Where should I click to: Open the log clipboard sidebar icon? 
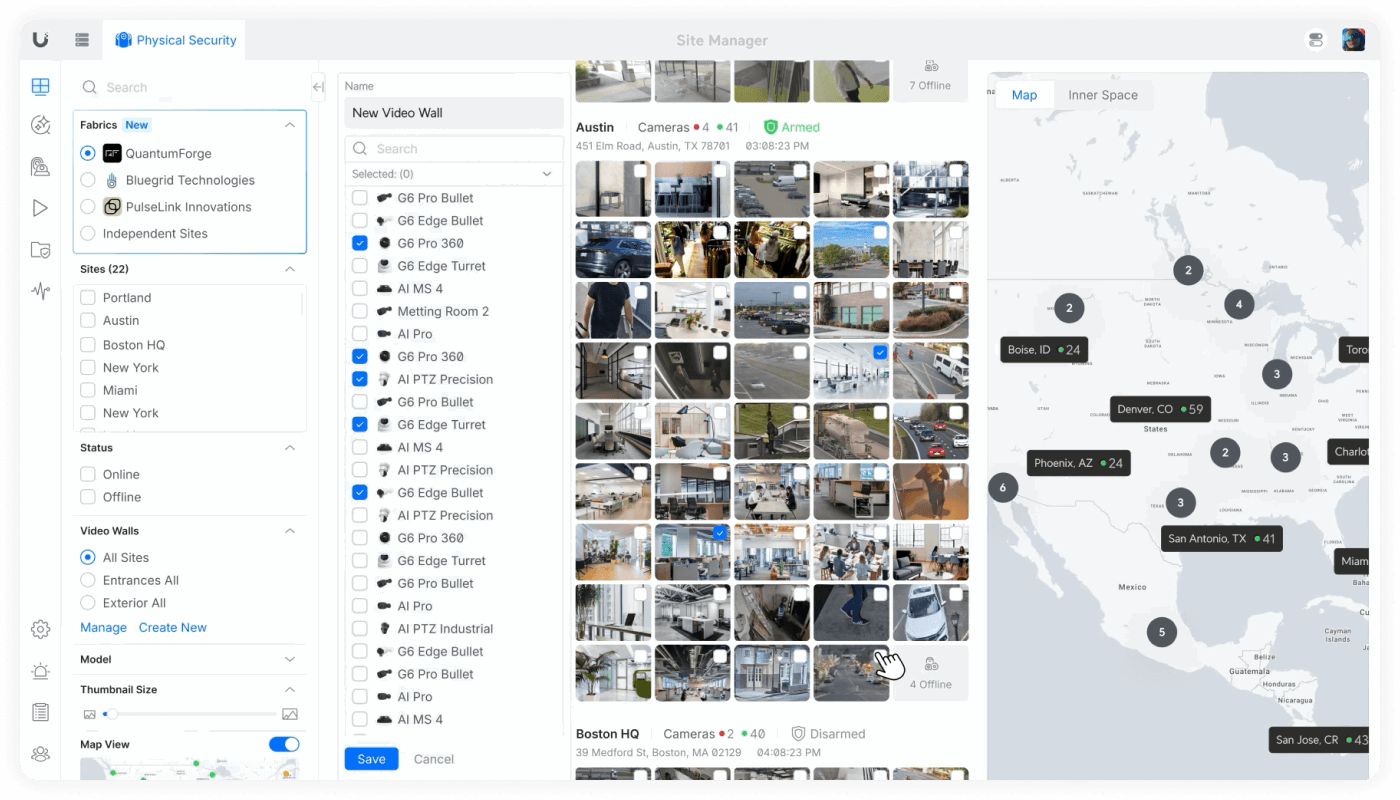tap(40, 712)
